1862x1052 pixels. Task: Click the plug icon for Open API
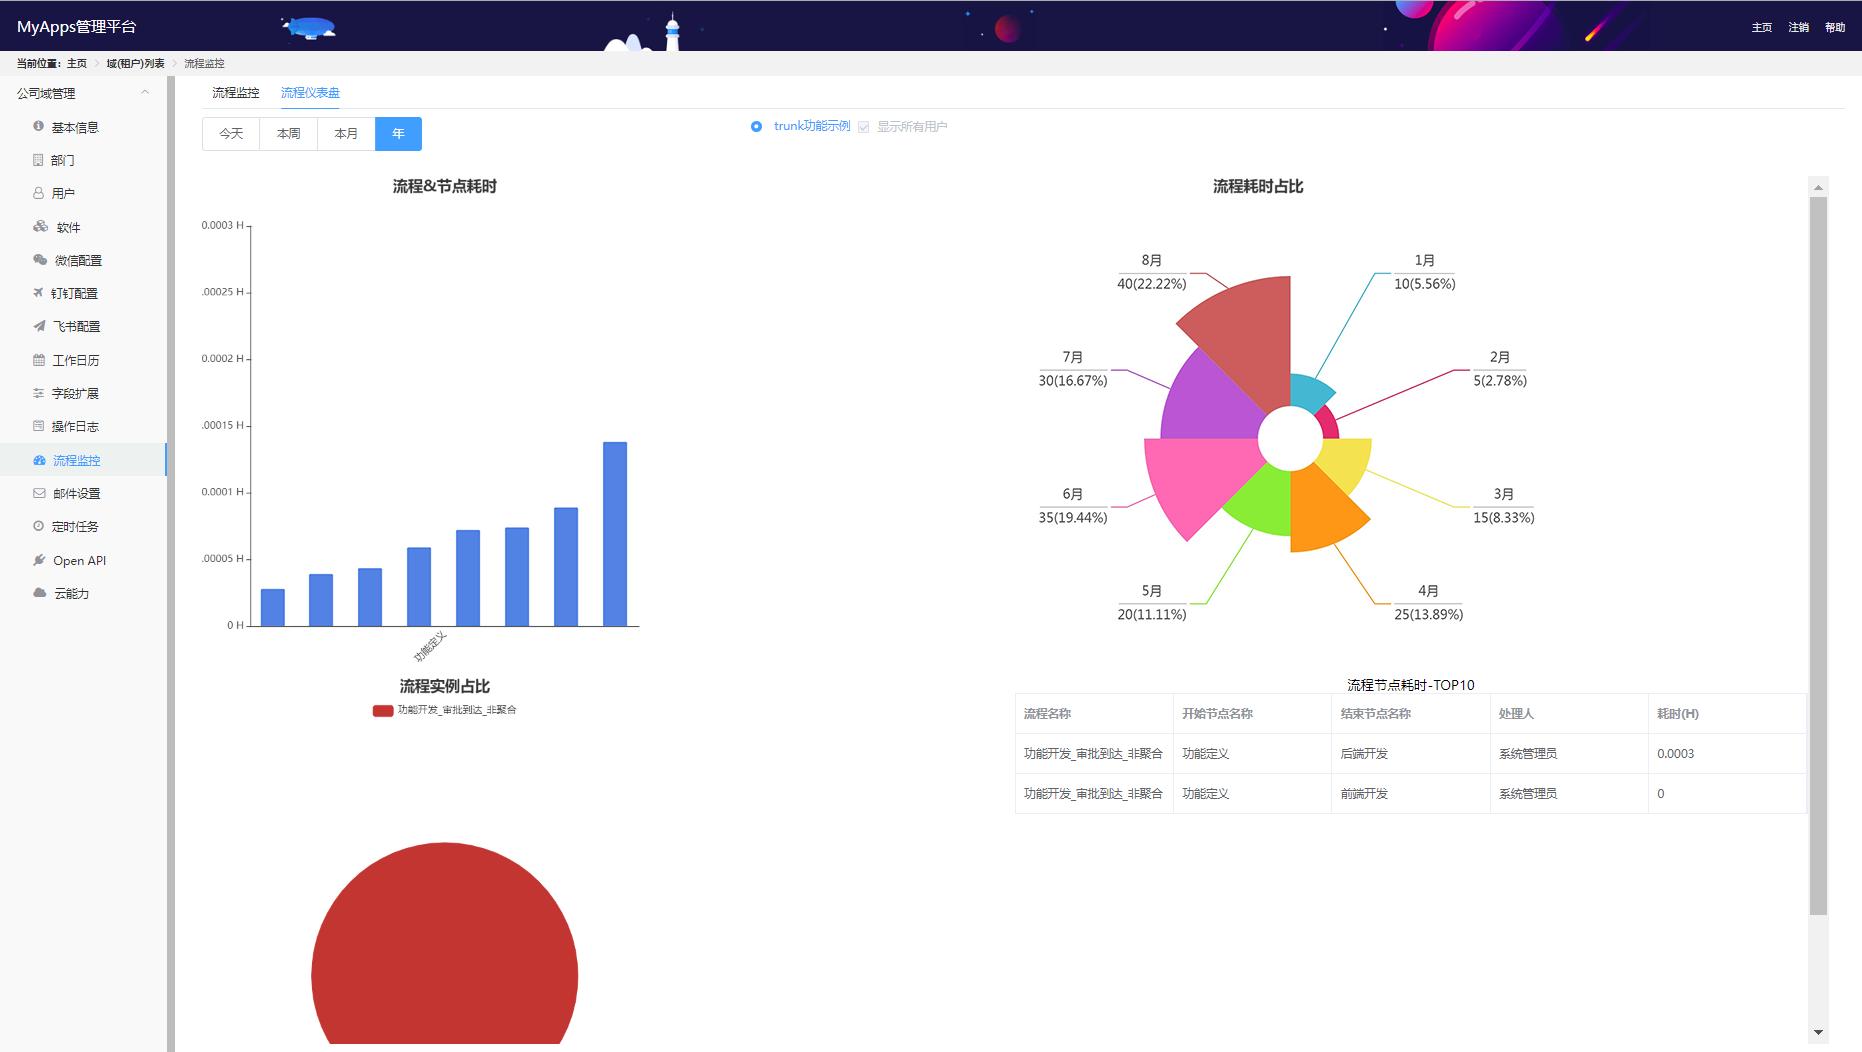[x=39, y=560]
